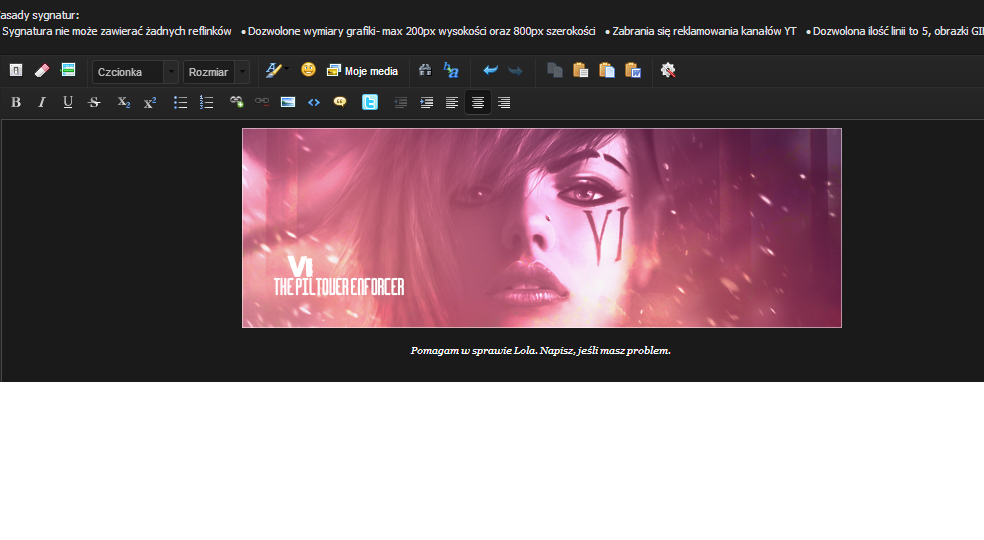Click the blue code brackets icon
Screen dimensions: 984x540
click(314, 102)
